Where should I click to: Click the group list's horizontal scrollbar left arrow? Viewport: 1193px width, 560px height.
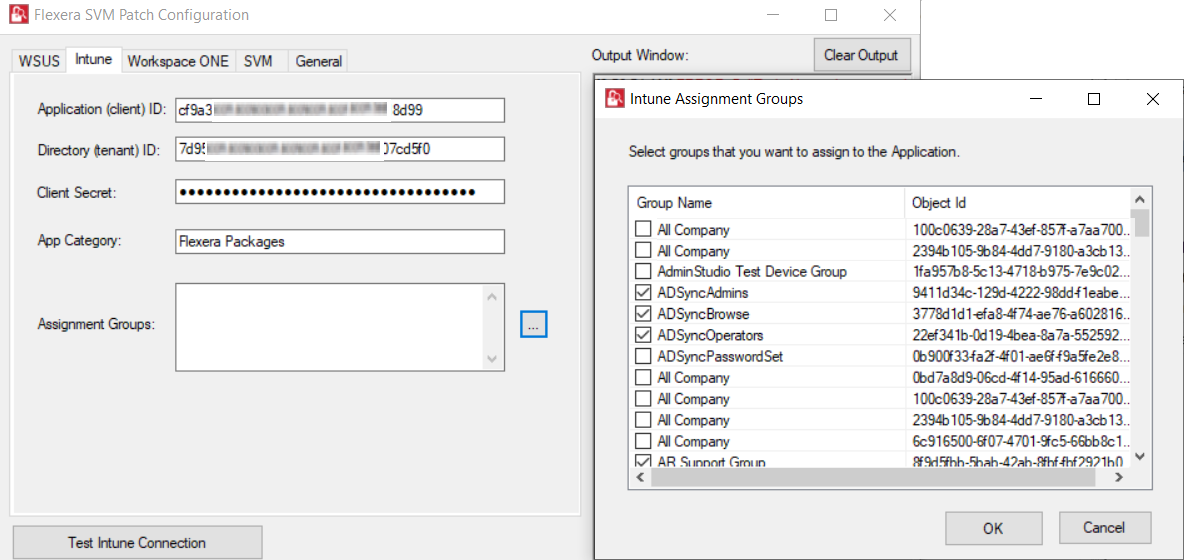(x=640, y=477)
